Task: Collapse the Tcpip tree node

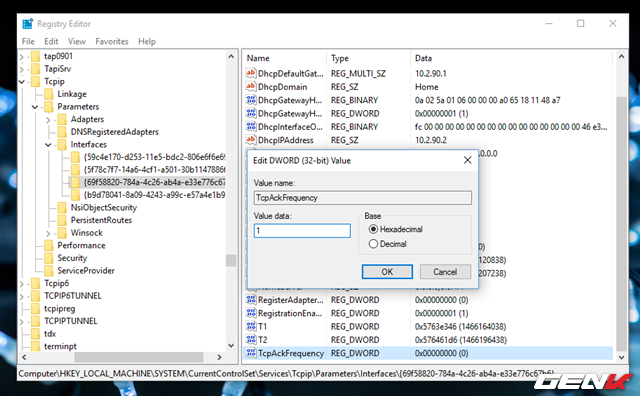Action: point(22,82)
